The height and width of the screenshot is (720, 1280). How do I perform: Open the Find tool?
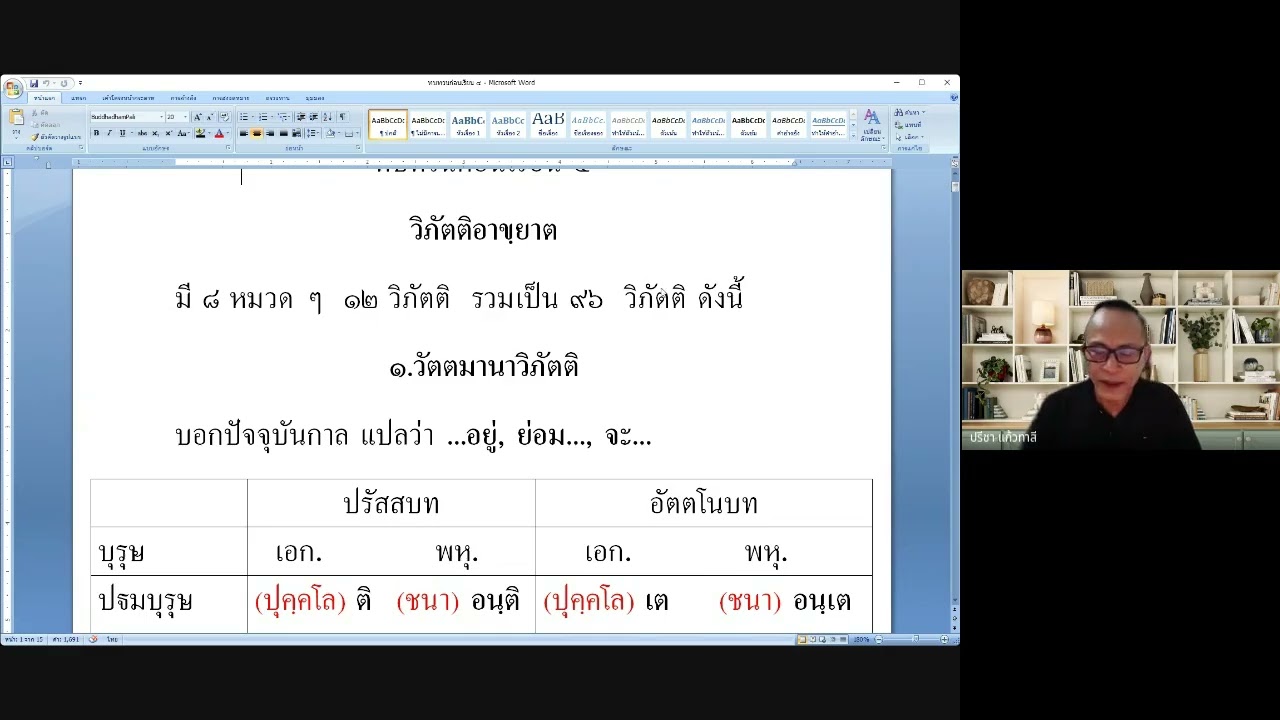909,113
